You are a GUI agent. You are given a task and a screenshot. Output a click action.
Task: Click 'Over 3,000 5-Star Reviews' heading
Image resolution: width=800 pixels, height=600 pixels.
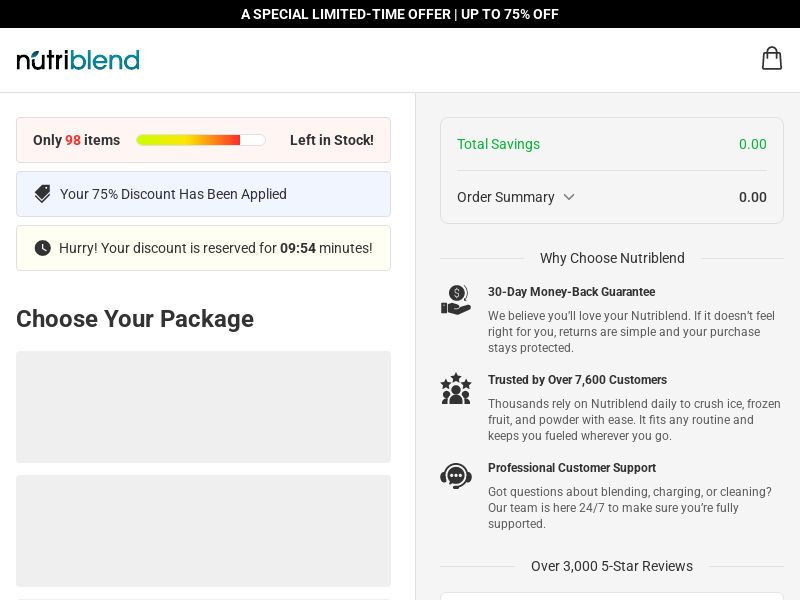click(x=612, y=566)
